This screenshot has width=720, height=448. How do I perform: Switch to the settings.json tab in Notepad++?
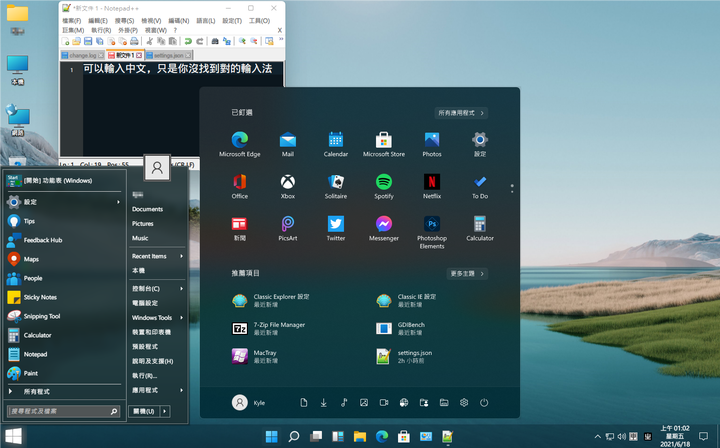(x=169, y=55)
